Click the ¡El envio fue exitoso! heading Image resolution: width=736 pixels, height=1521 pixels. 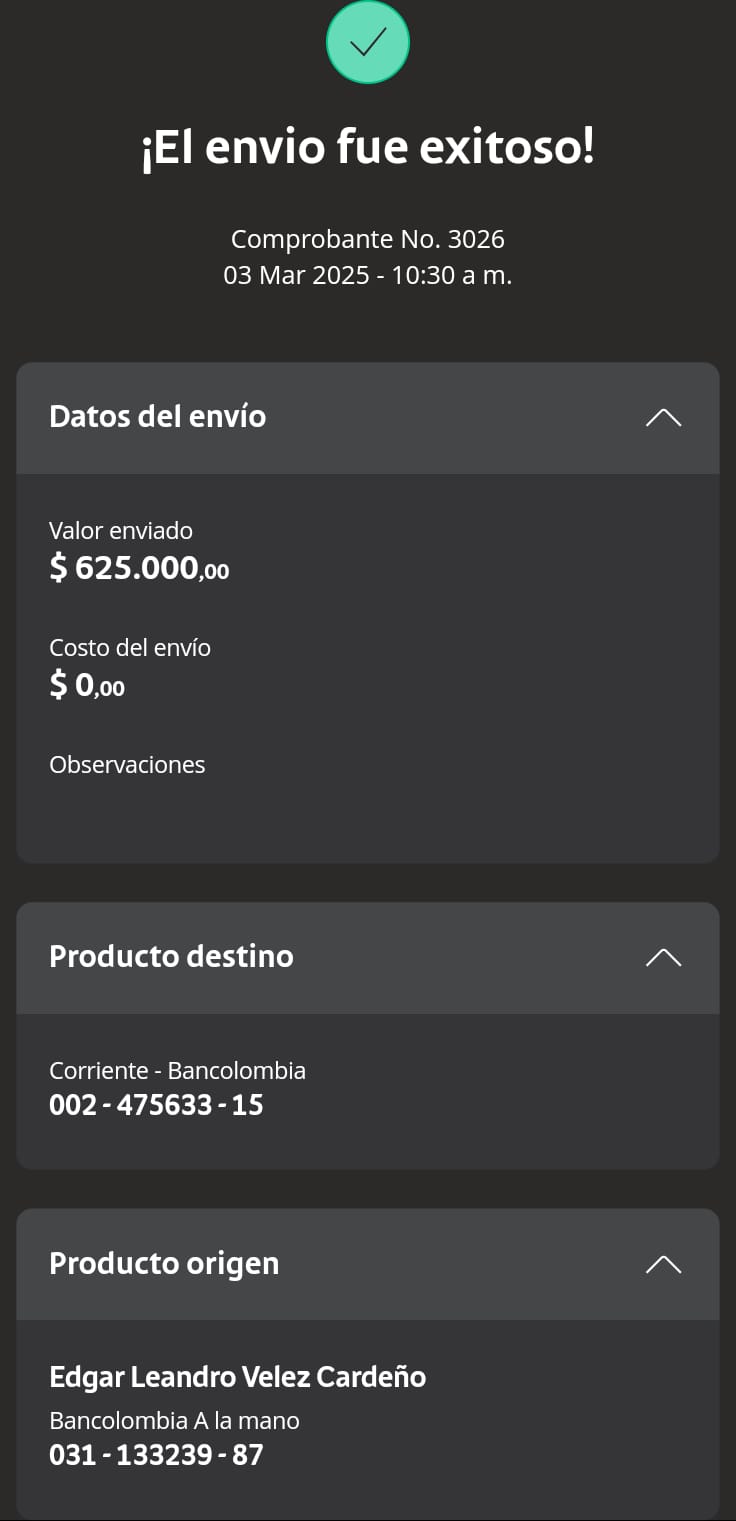tap(368, 148)
